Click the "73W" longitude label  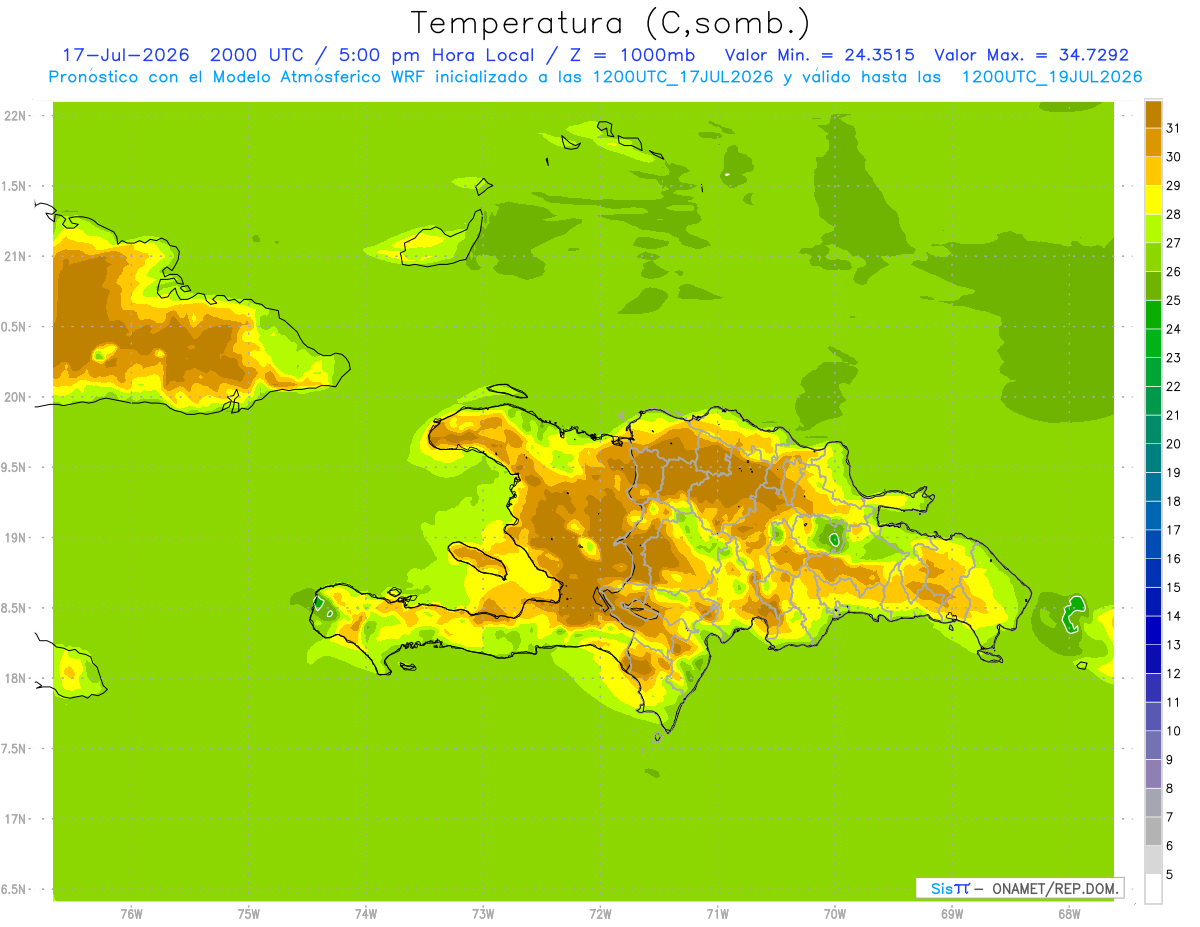click(x=483, y=914)
